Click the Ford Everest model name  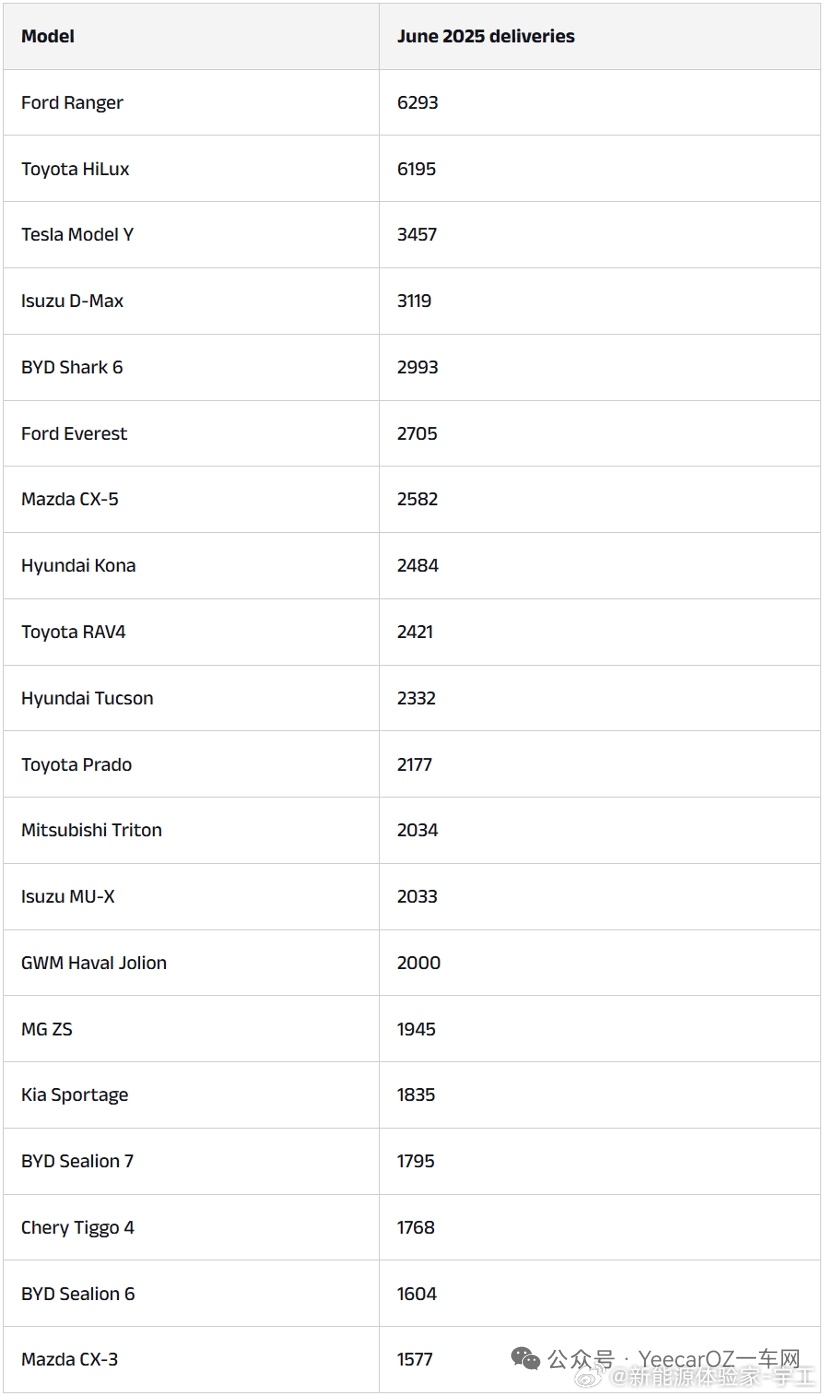[x=74, y=434]
